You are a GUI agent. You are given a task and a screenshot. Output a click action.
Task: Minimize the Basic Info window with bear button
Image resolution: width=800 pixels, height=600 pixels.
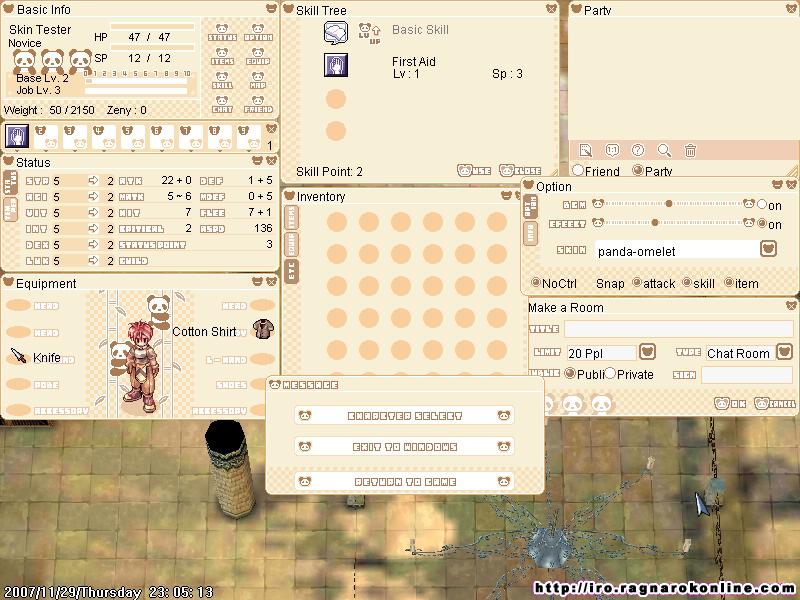271,8
